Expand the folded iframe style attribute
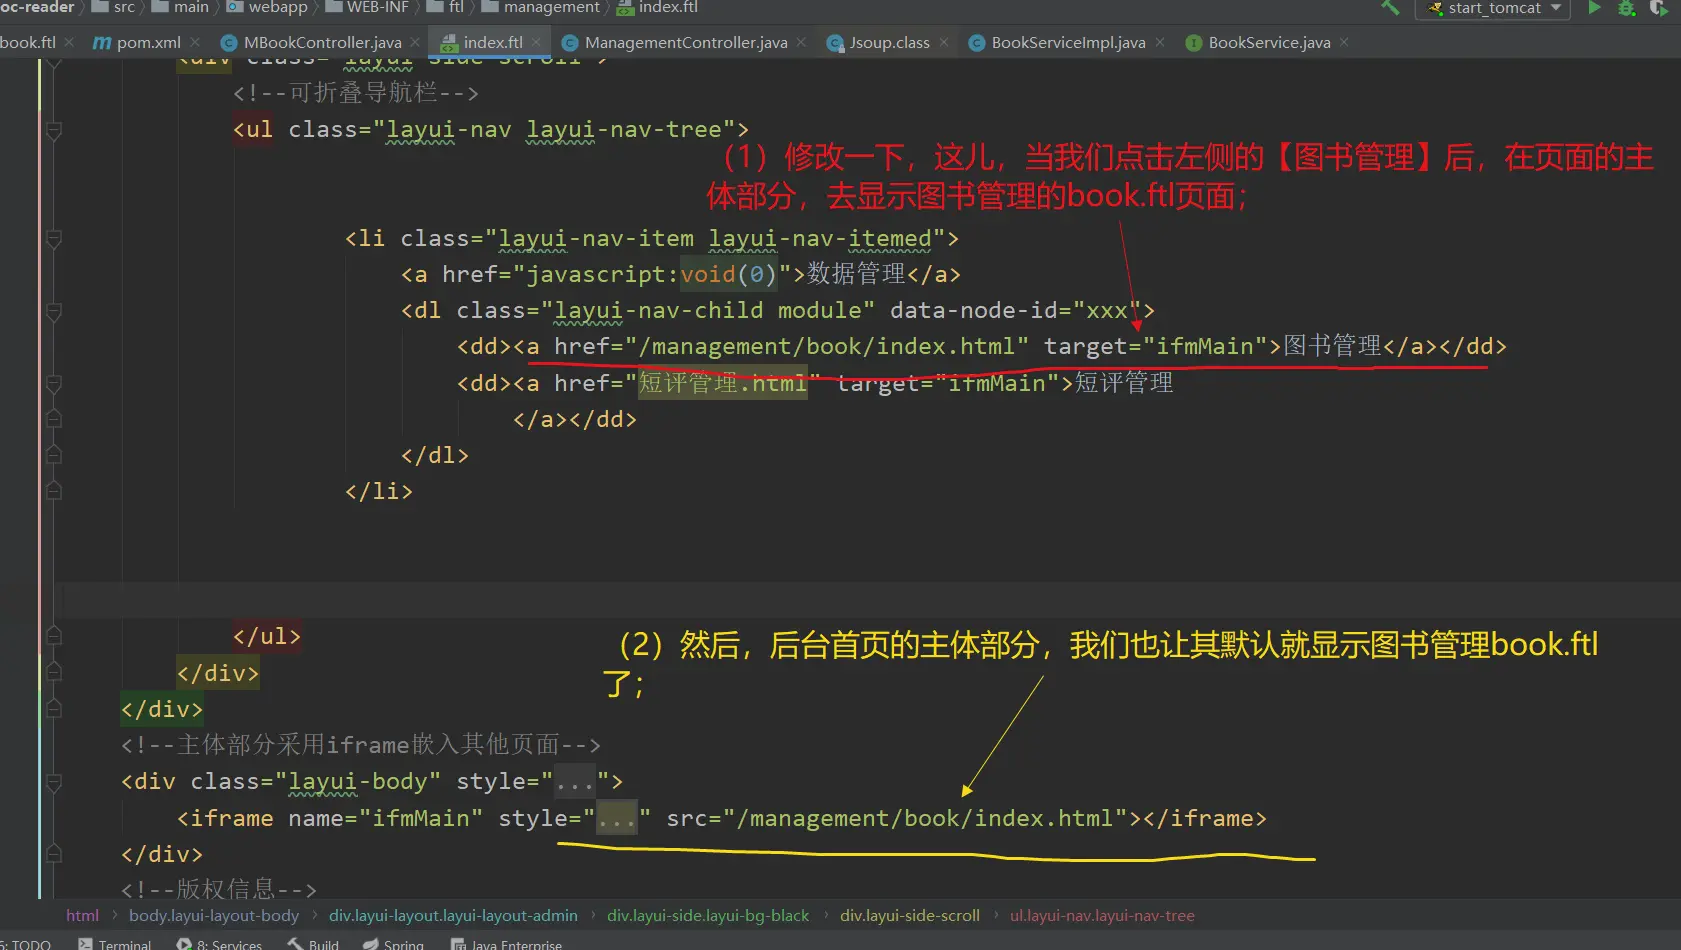The height and width of the screenshot is (950, 1681). click(616, 819)
